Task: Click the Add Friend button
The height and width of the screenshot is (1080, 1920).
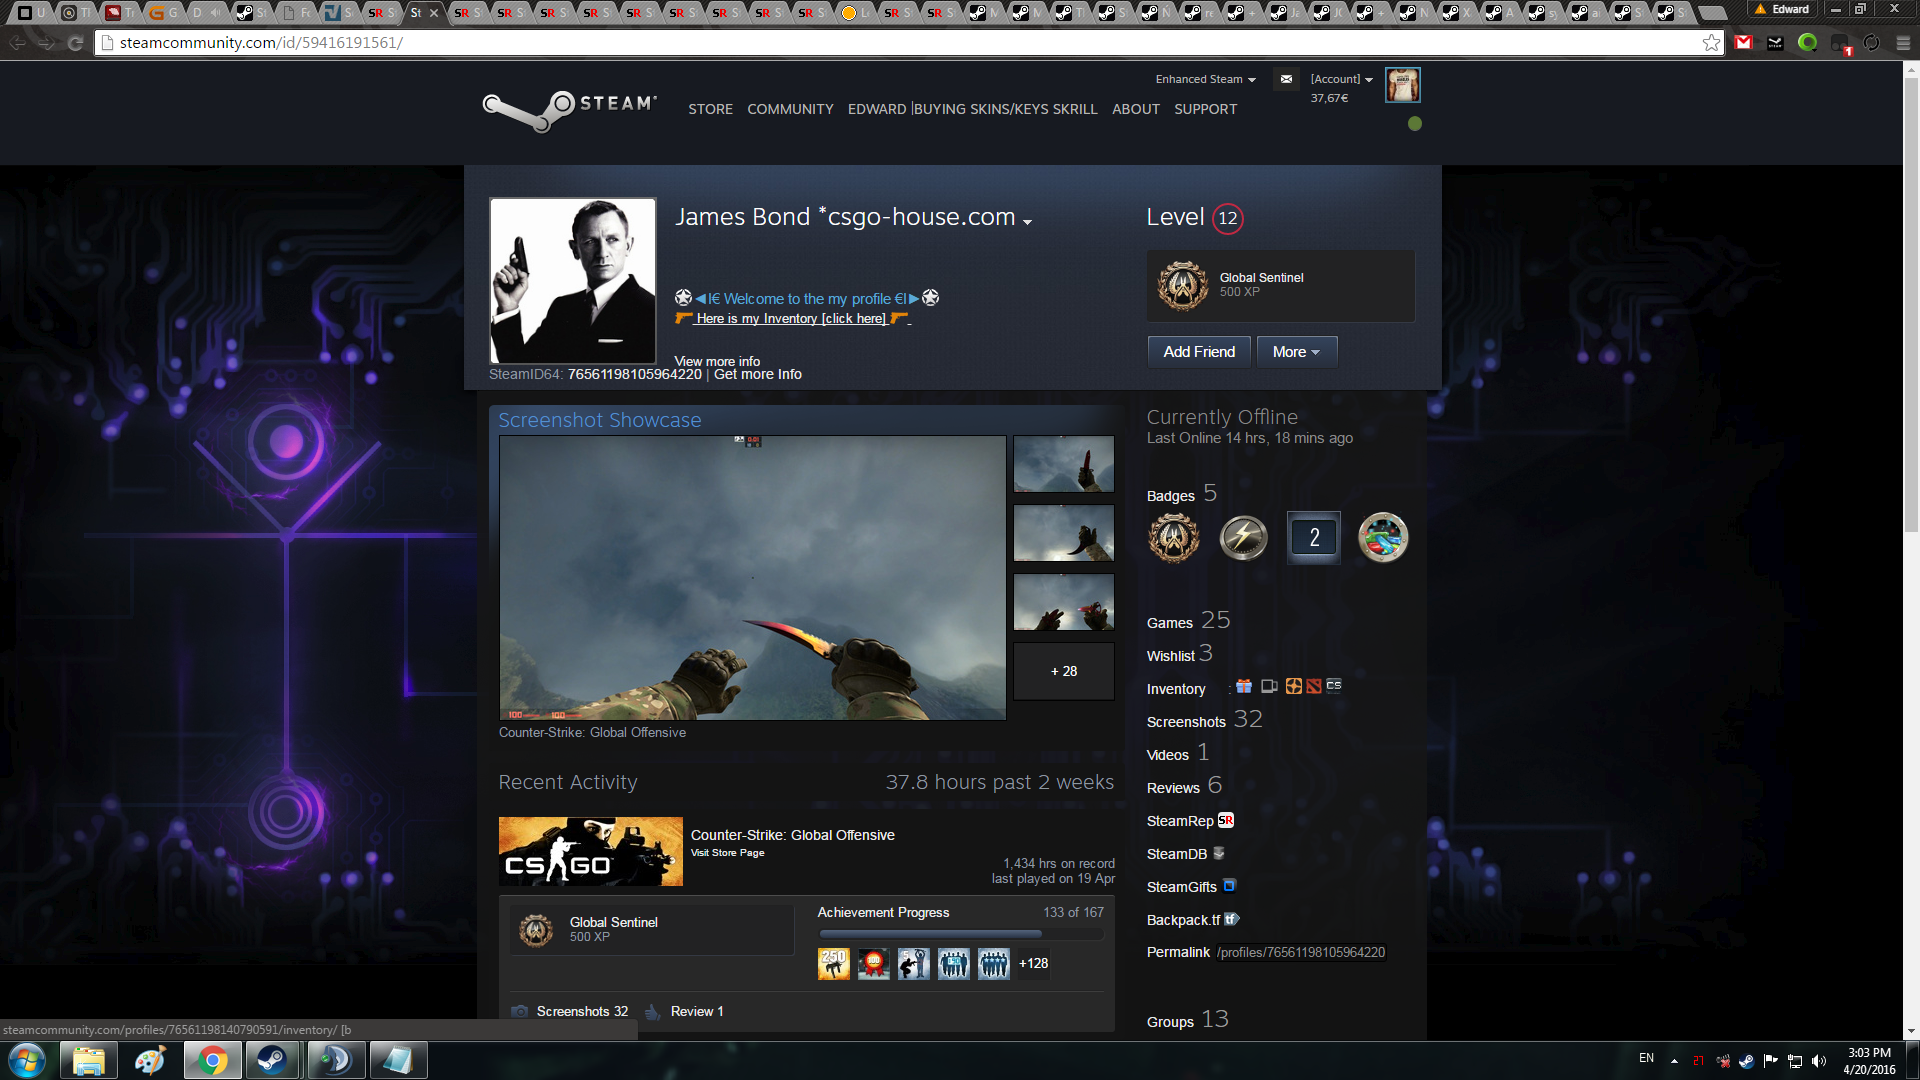Action: point(1199,352)
